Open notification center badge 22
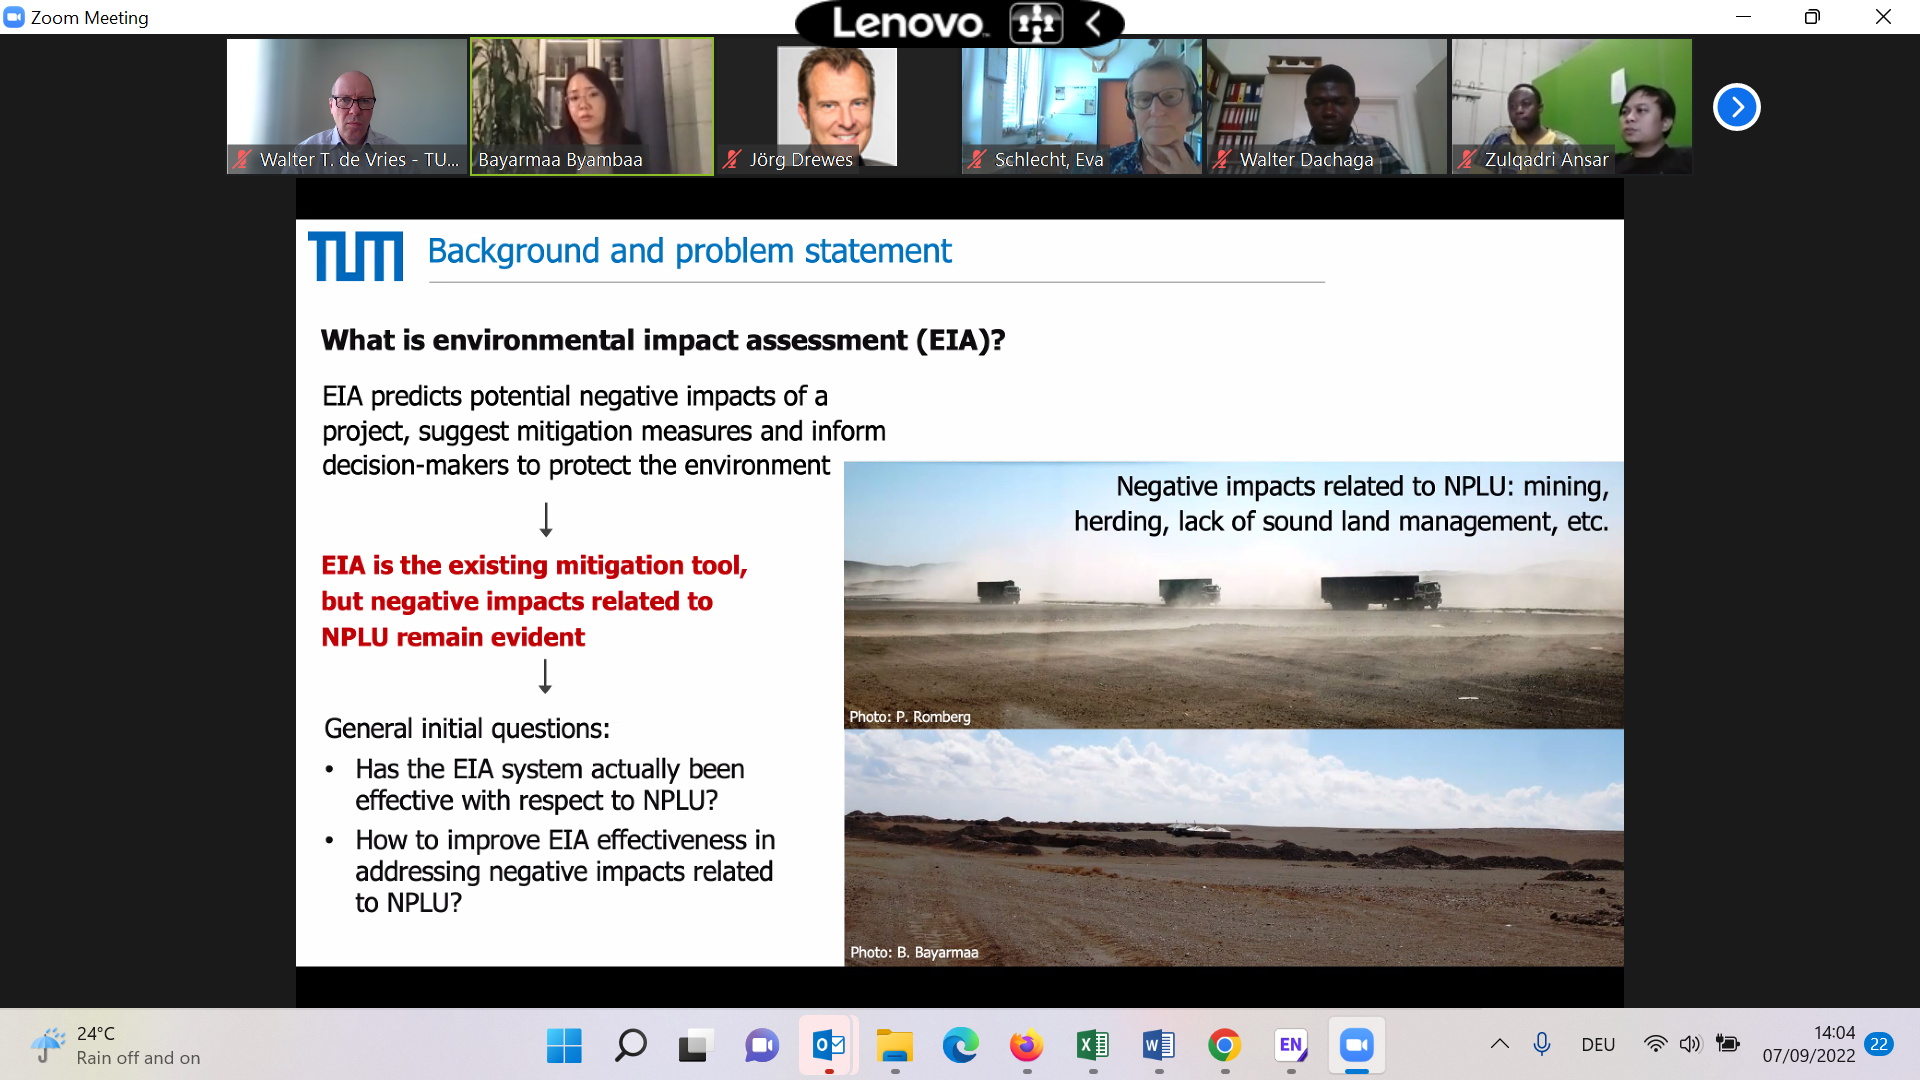The width and height of the screenshot is (1920, 1080). [1879, 1044]
